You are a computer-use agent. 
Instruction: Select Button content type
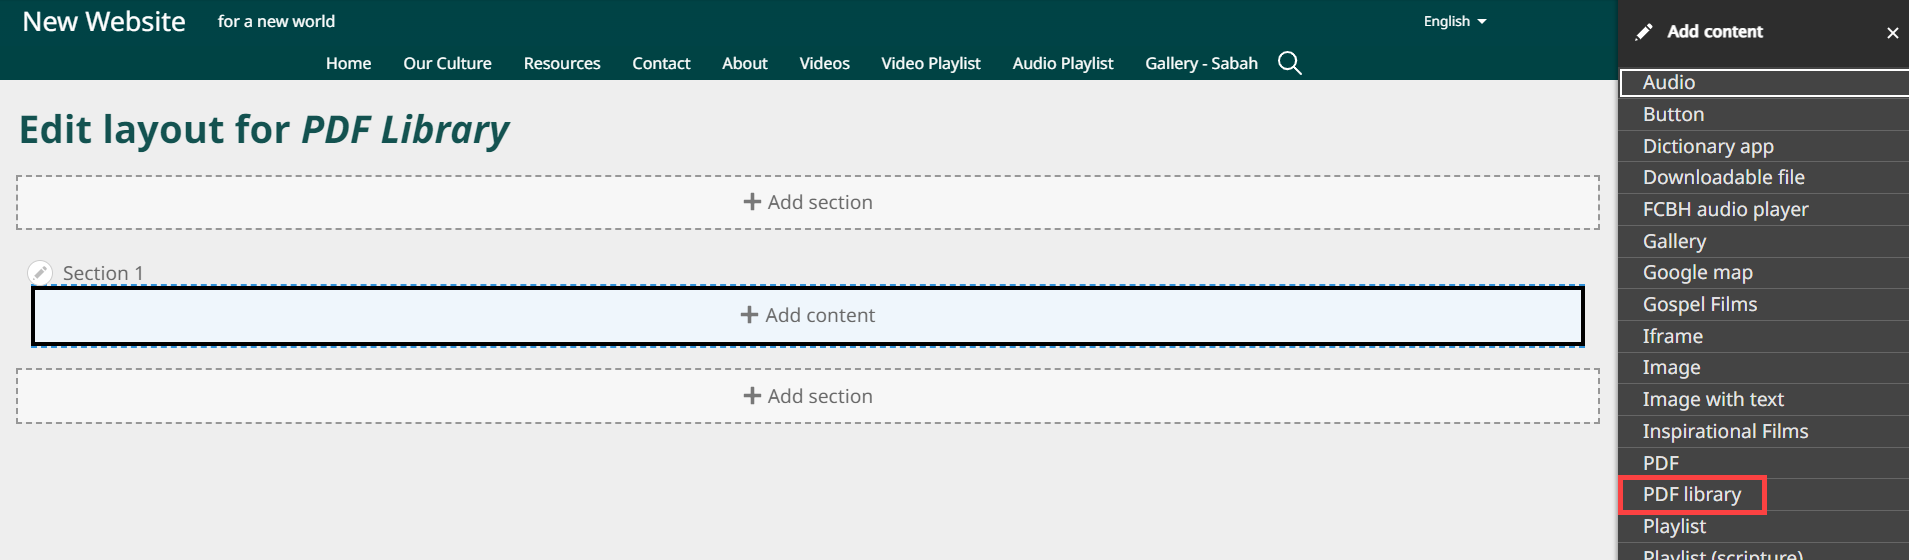pyautogui.click(x=1764, y=114)
